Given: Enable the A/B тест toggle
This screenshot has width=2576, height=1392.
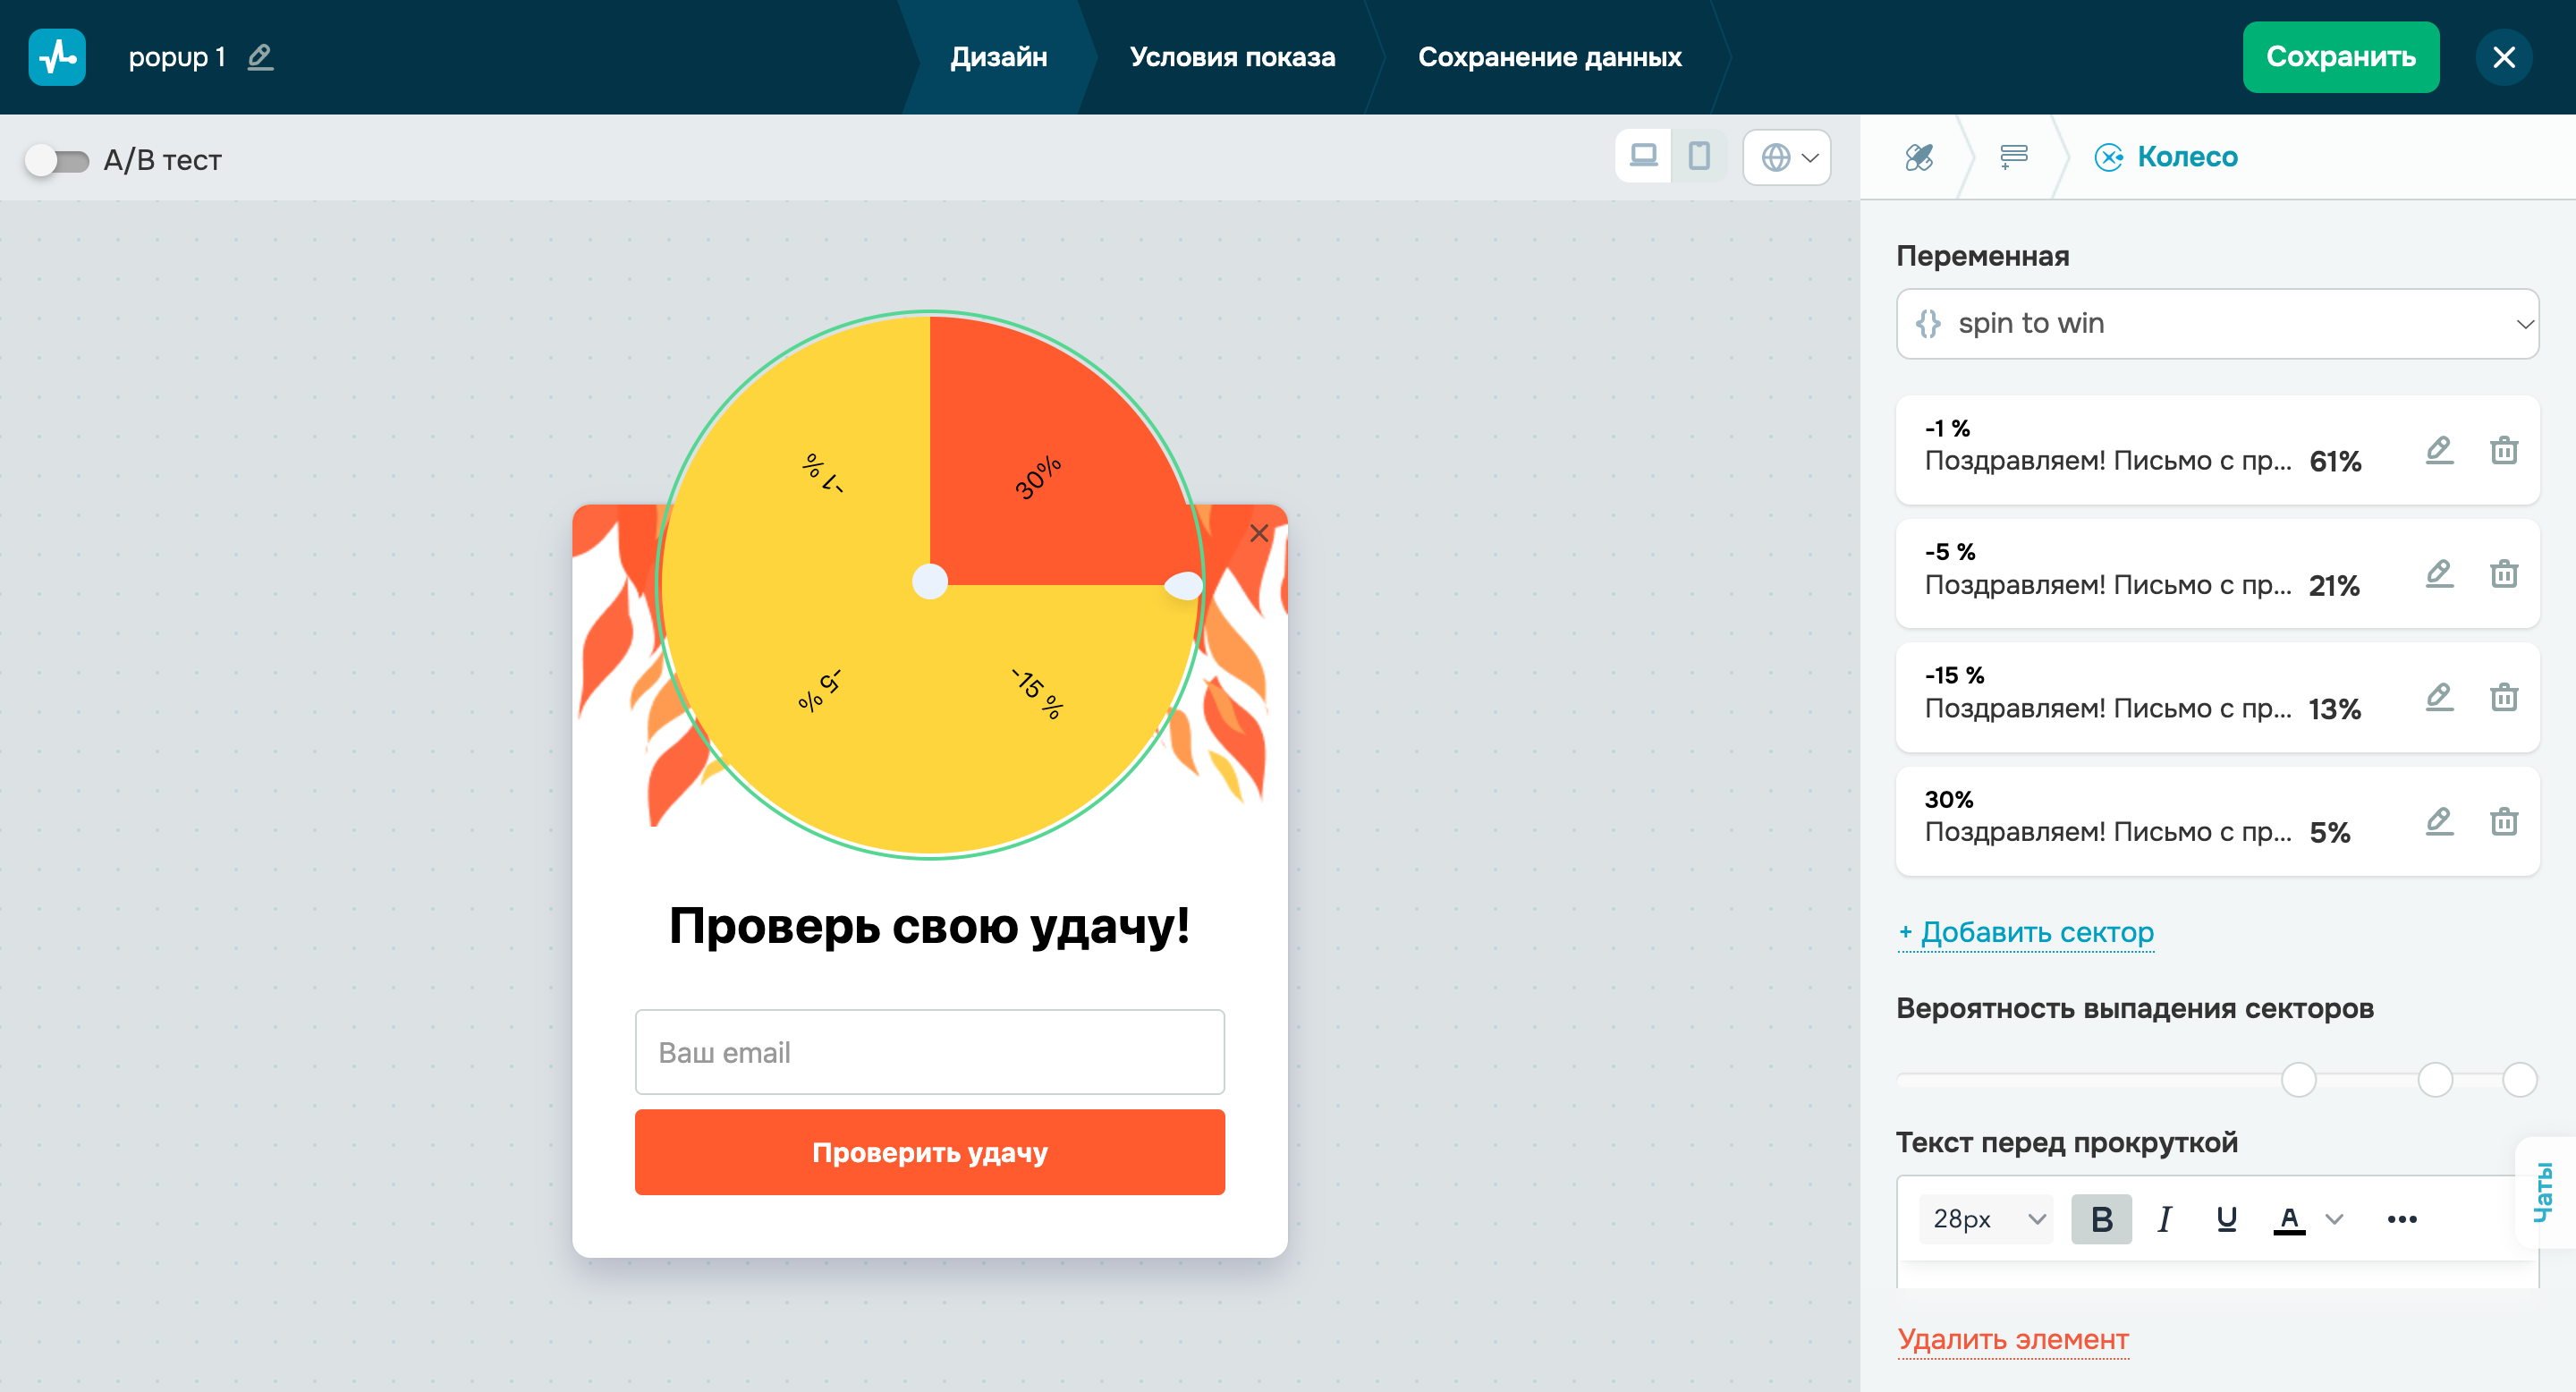Looking at the screenshot, I should click(x=57, y=159).
